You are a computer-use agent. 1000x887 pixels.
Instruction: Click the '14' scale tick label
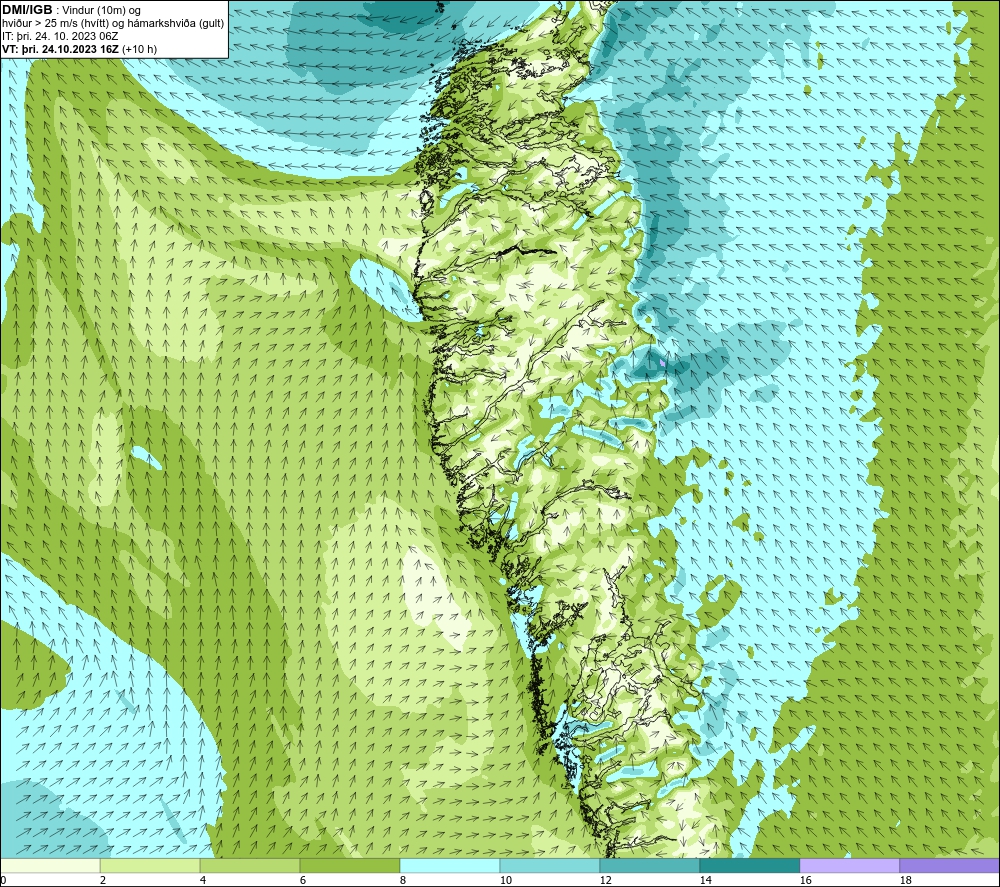point(706,881)
